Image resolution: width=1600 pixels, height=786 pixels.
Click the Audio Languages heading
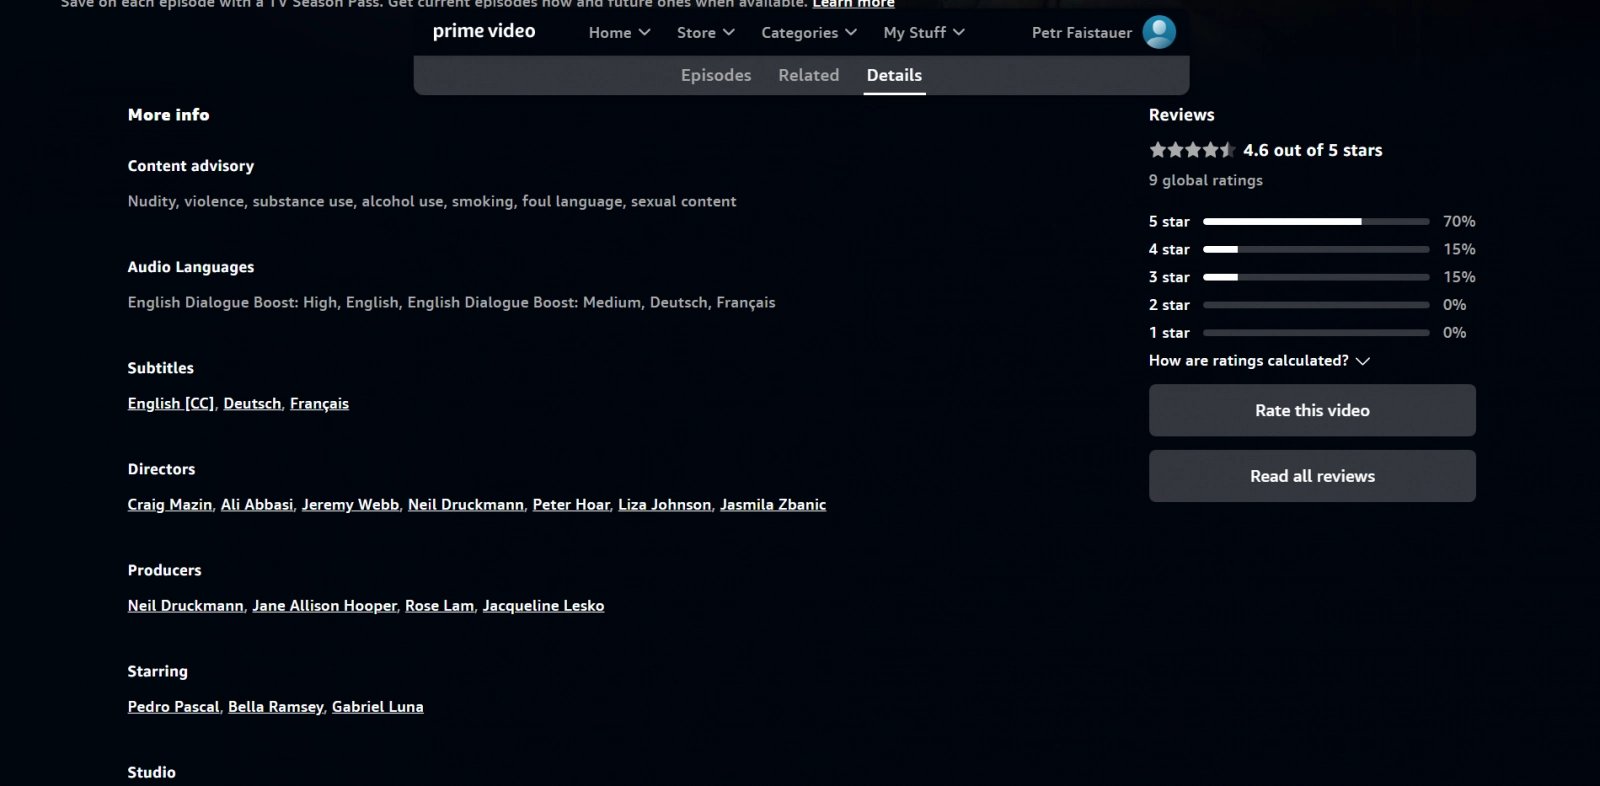click(x=191, y=267)
